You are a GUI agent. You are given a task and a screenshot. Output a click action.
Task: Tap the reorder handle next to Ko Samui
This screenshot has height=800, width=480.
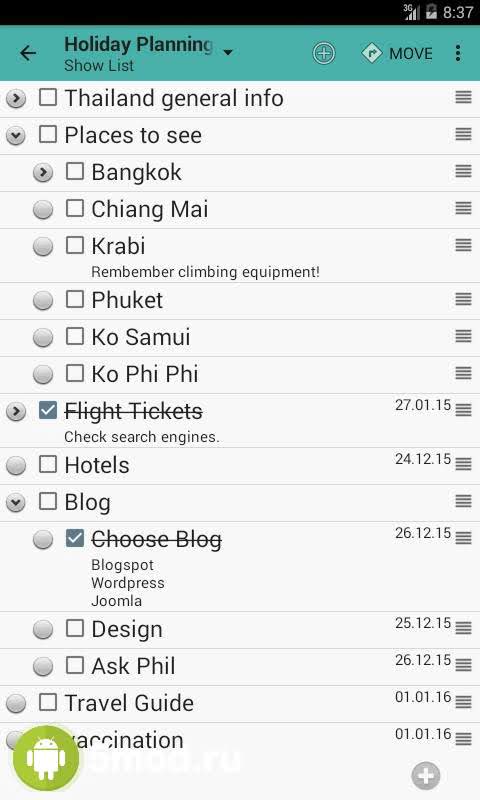click(463, 336)
